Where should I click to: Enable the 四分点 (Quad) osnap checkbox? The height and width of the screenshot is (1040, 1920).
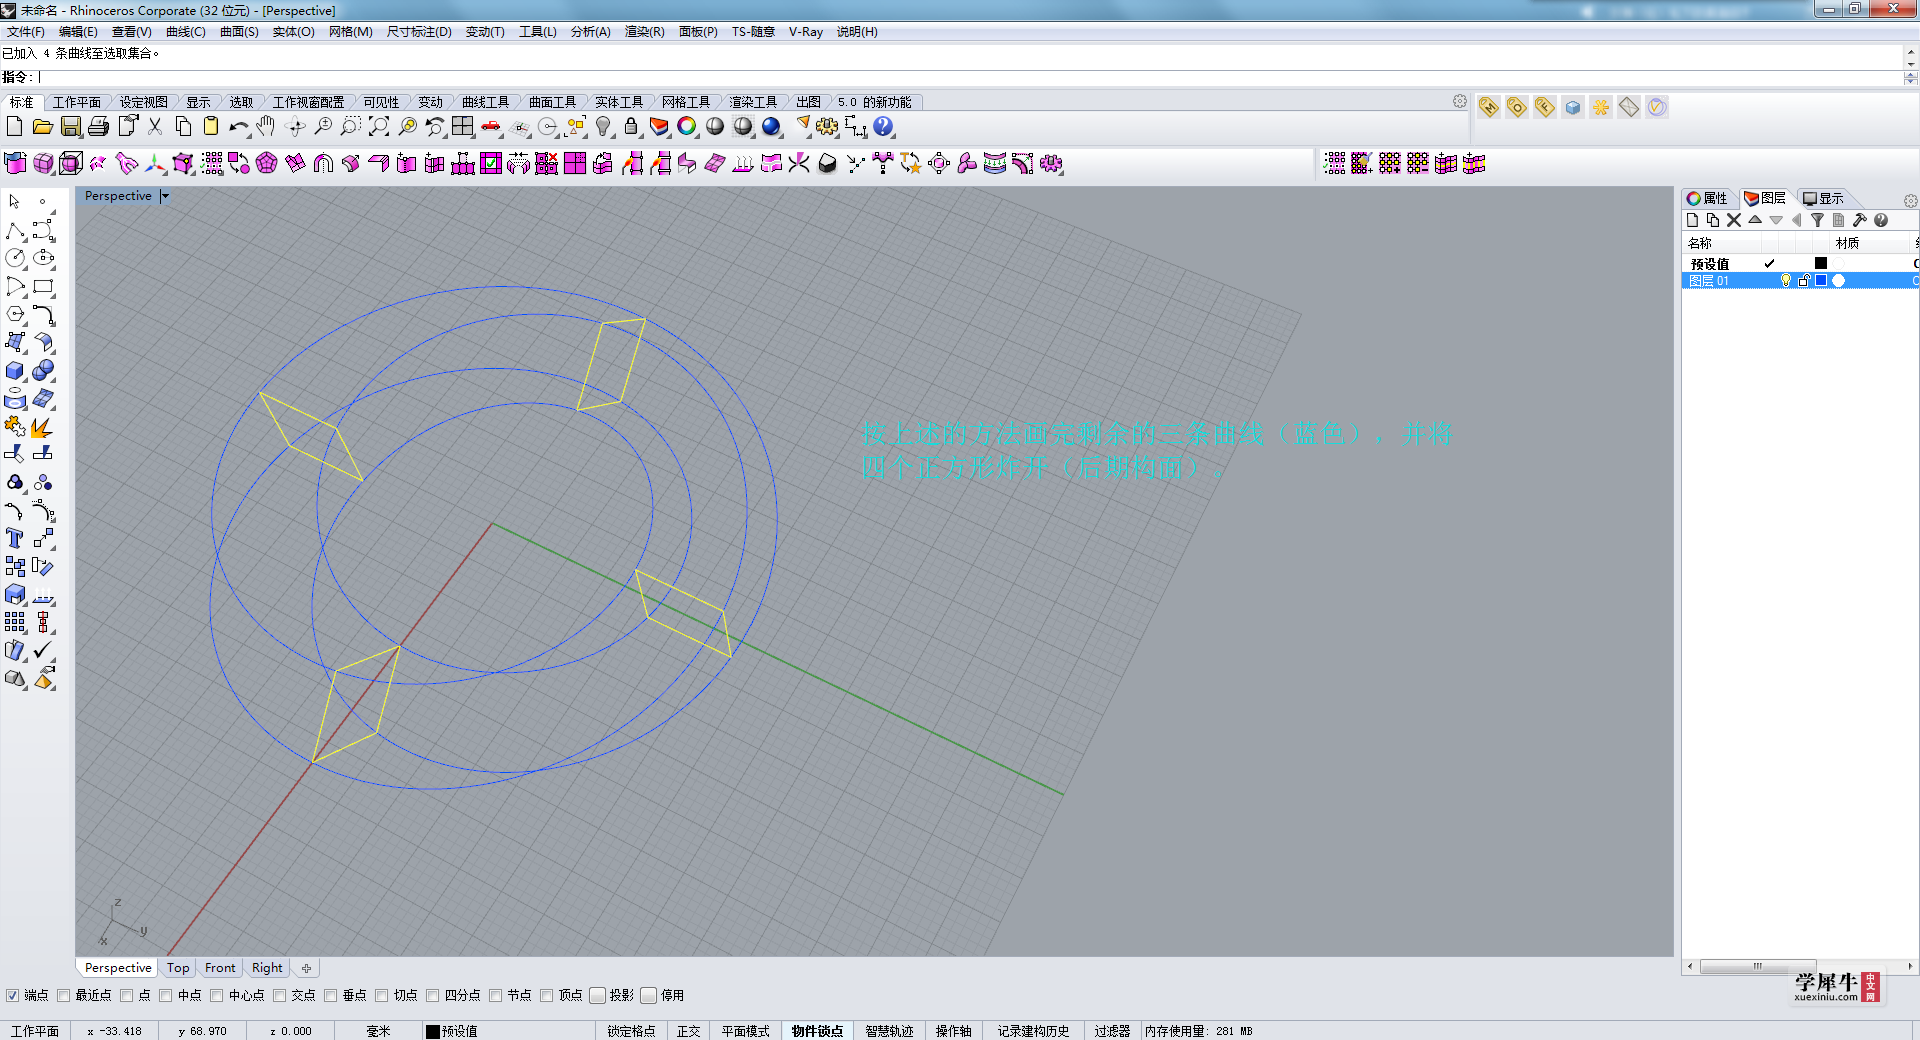tap(433, 995)
